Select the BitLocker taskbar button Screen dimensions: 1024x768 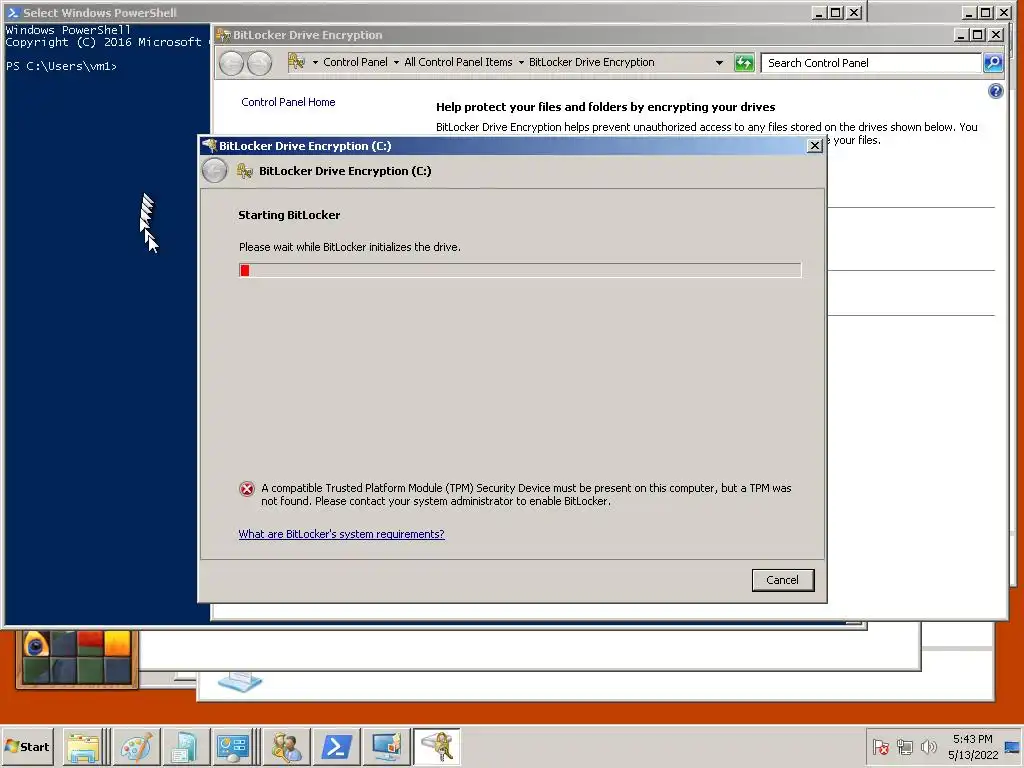pos(437,746)
